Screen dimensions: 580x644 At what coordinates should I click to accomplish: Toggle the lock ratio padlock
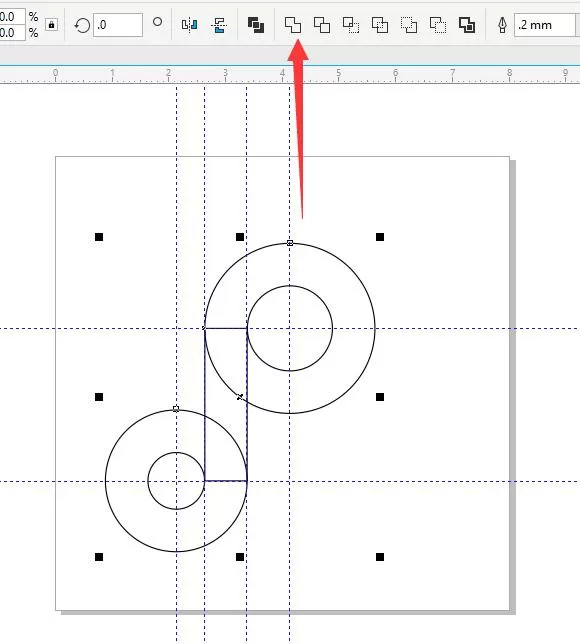51,25
